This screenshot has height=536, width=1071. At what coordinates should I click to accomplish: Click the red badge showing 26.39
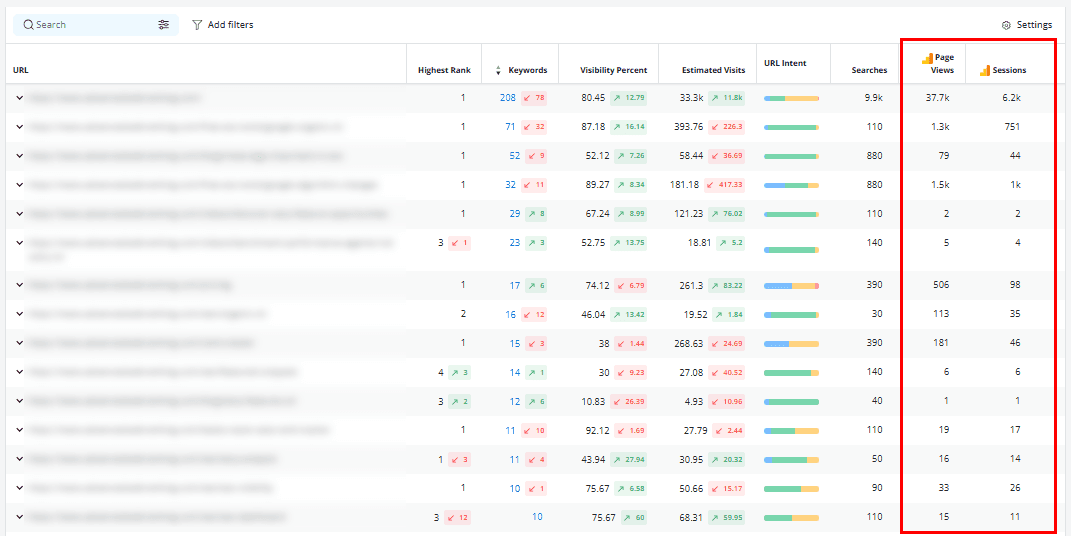click(628, 401)
